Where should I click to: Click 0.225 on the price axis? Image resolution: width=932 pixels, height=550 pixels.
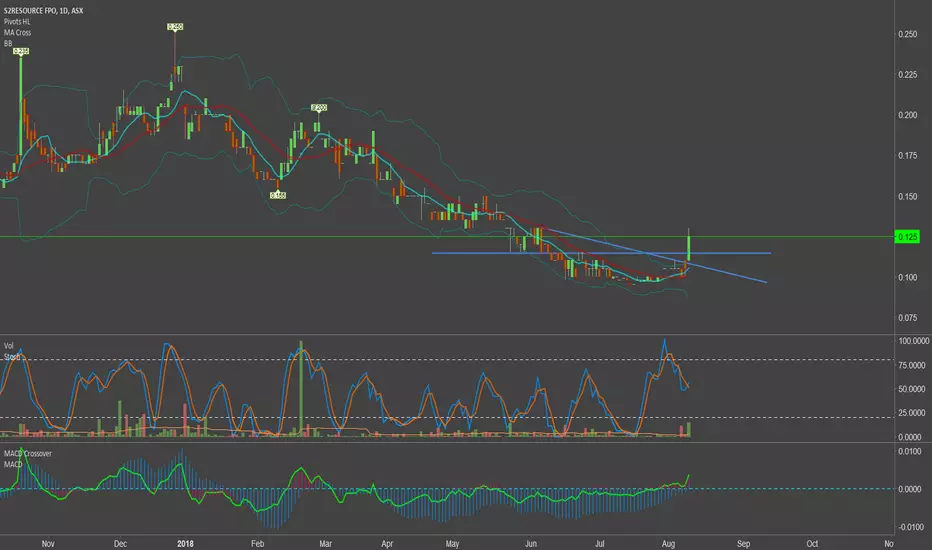point(907,74)
